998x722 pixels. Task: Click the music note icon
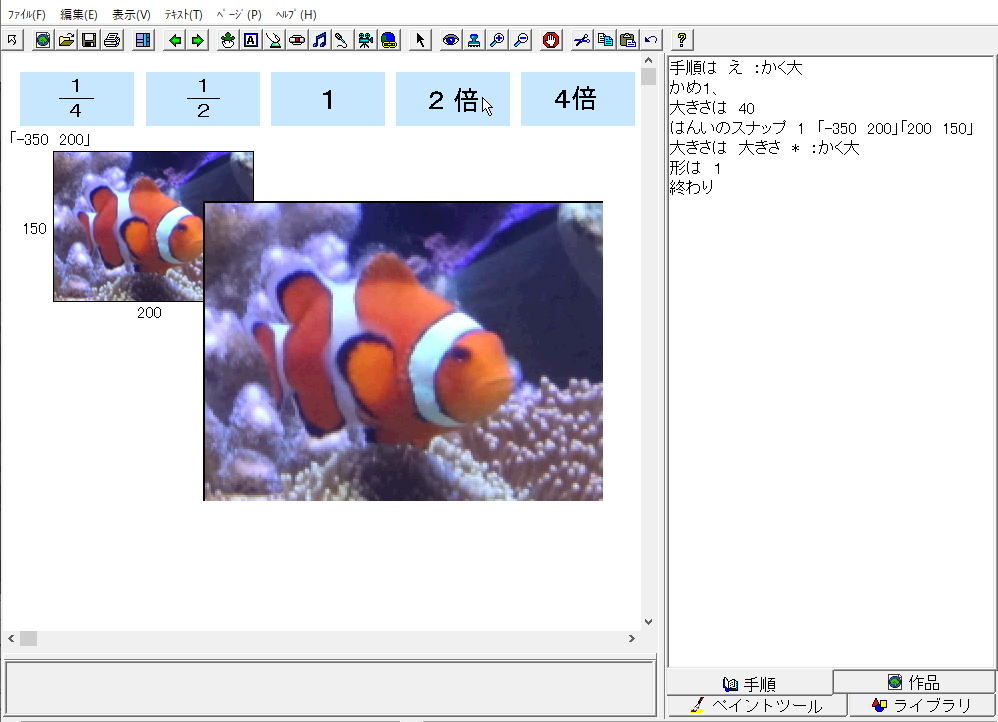(x=320, y=40)
